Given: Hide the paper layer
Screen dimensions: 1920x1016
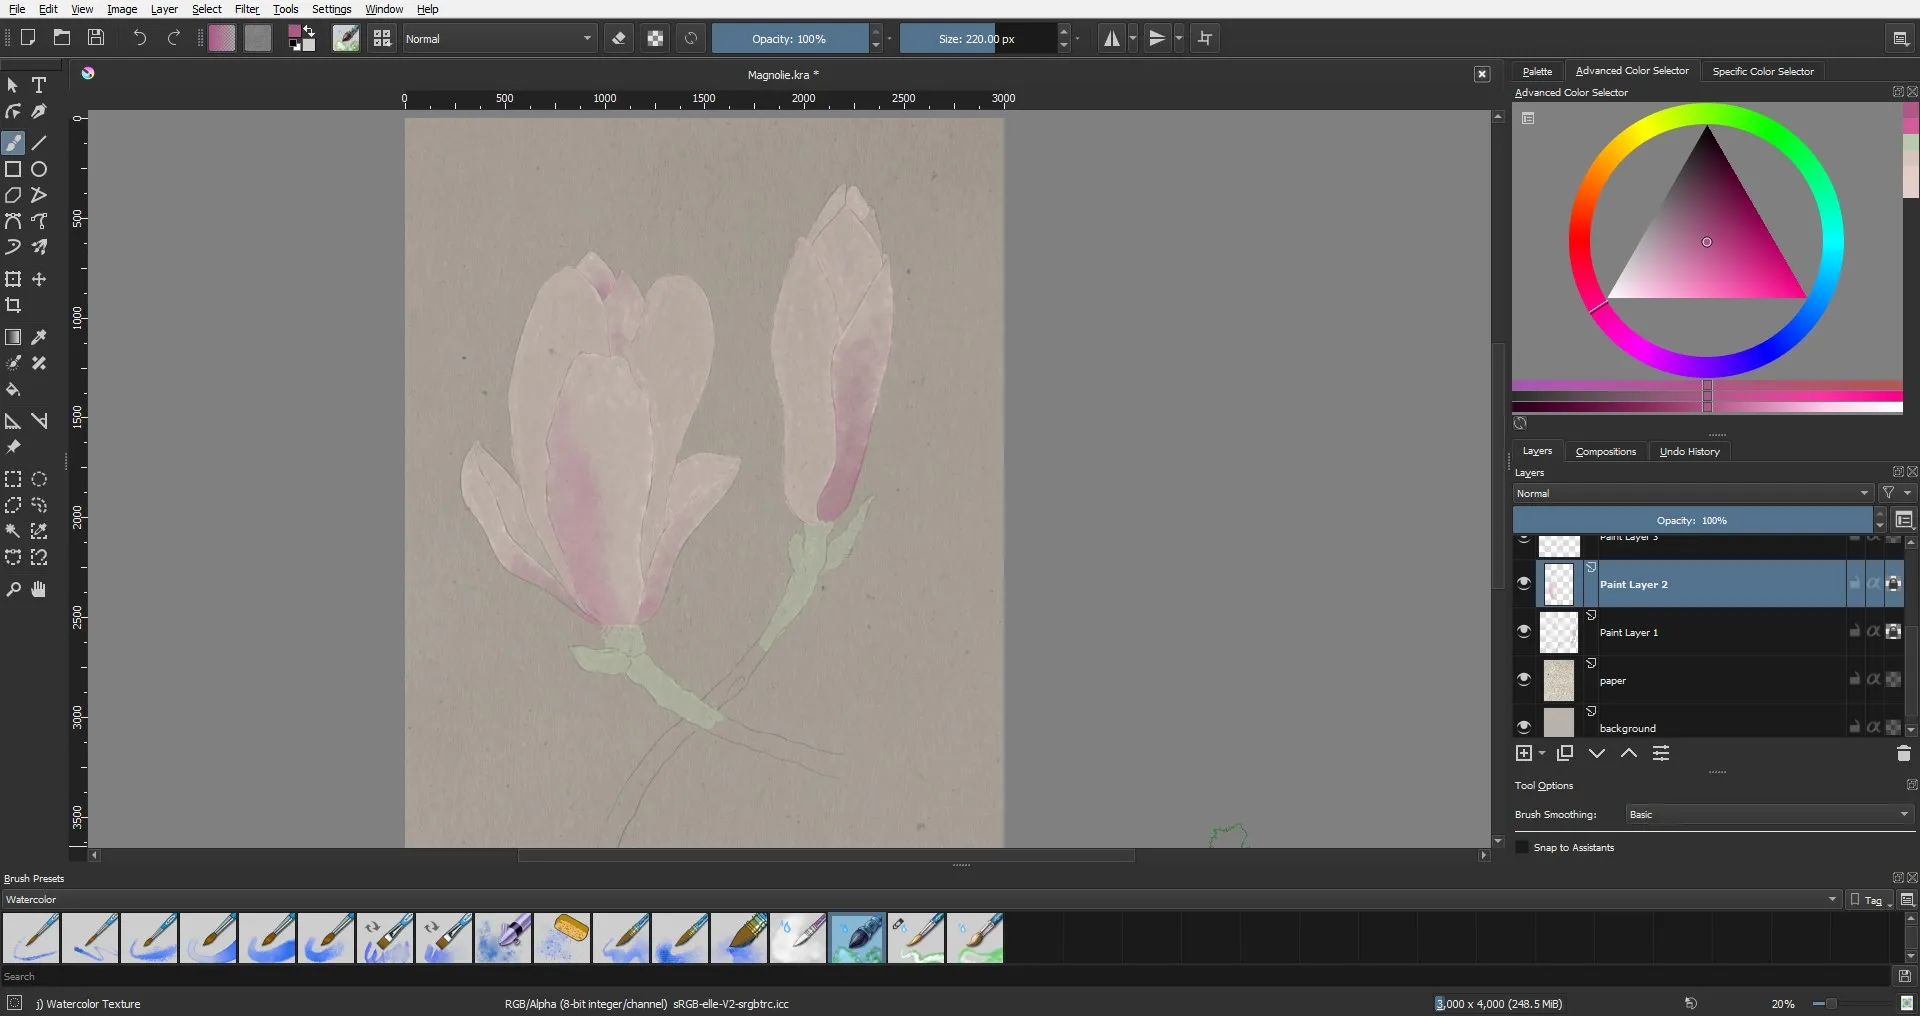Looking at the screenshot, I should coord(1524,680).
